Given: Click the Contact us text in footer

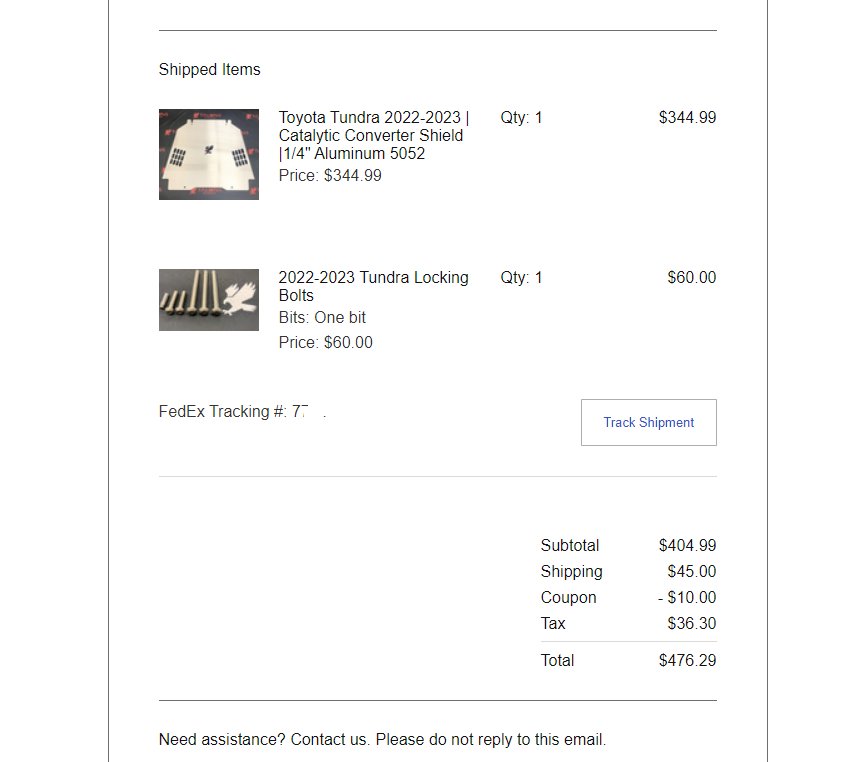Looking at the screenshot, I should (330, 740).
